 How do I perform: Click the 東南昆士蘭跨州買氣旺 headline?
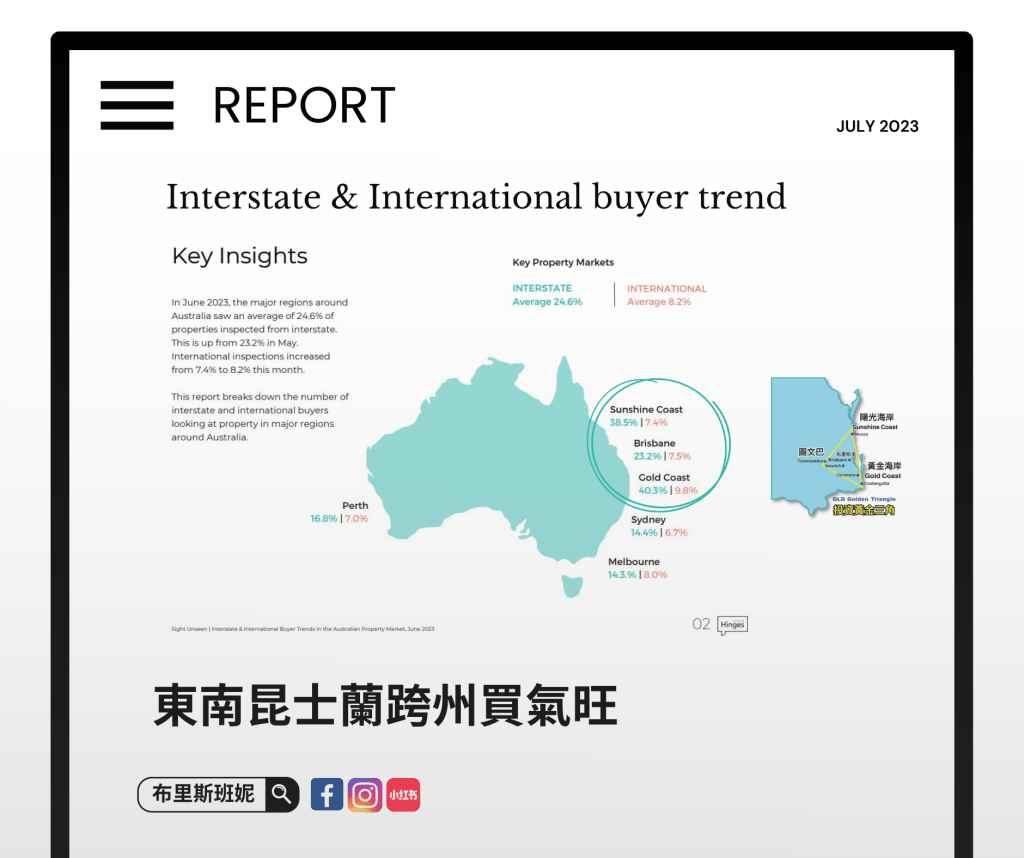click(x=385, y=706)
